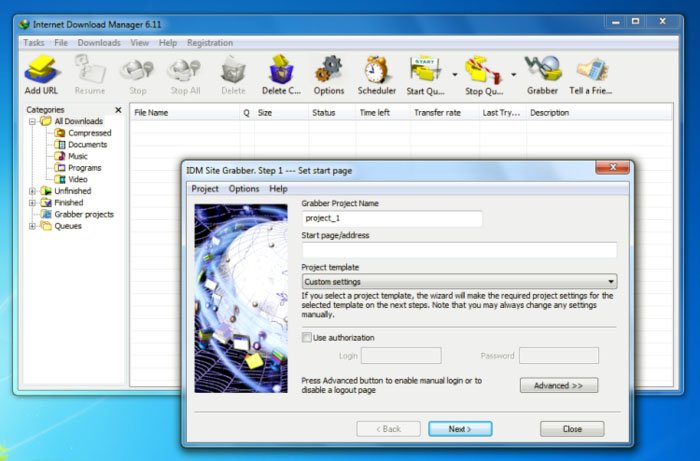Open the Downloads menu
The height and width of the screenshot is (461, 700).
click(x=99, y=43)
